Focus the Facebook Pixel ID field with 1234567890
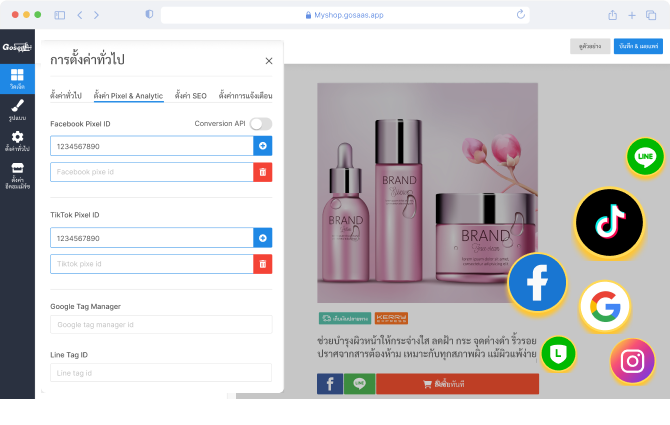This screenshot has height=425, width=670. [x=152, y=146]
